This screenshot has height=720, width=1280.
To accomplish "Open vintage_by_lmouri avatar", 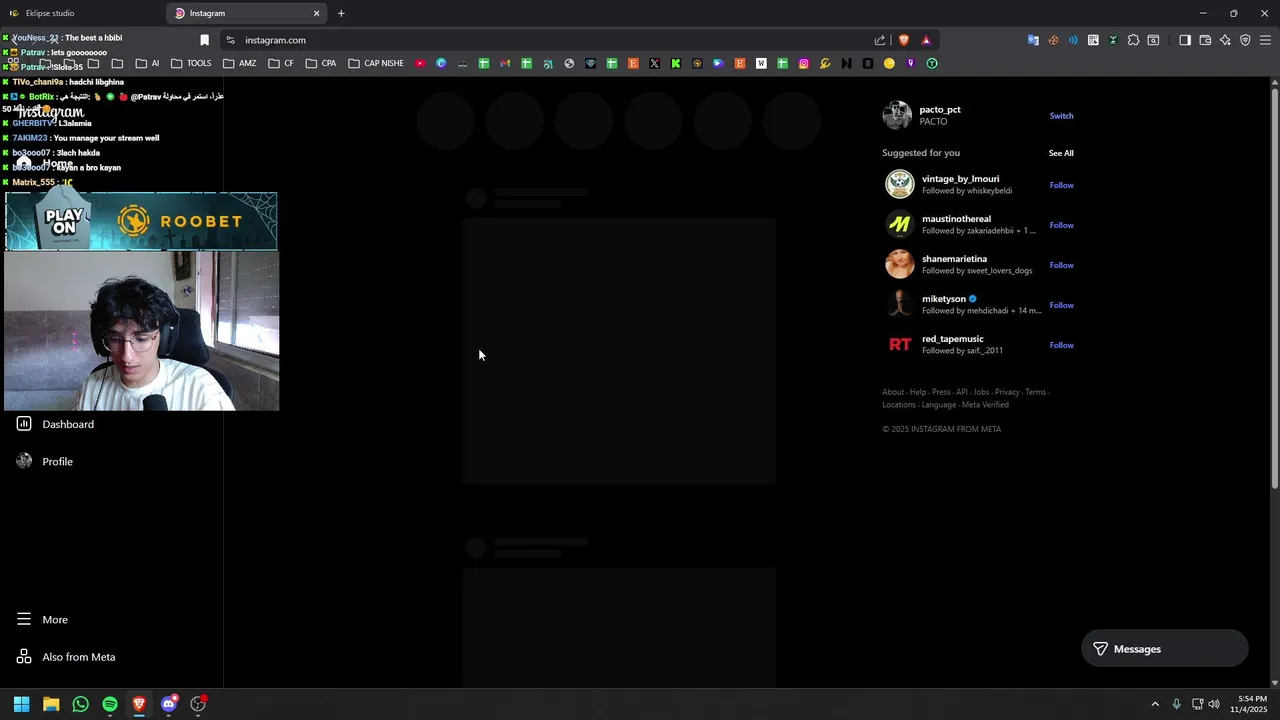I will (900, 184).
